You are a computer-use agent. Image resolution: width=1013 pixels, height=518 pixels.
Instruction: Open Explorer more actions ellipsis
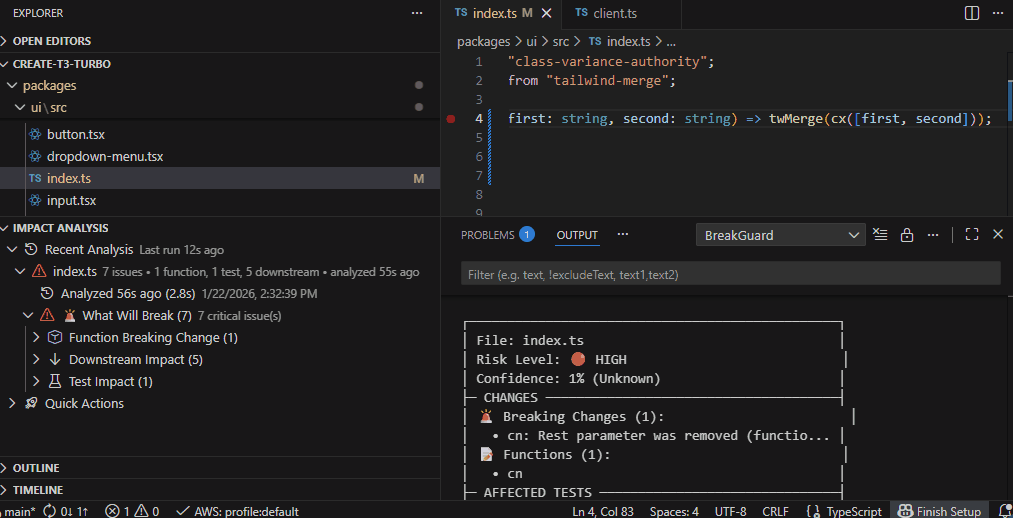pos(417,13)
